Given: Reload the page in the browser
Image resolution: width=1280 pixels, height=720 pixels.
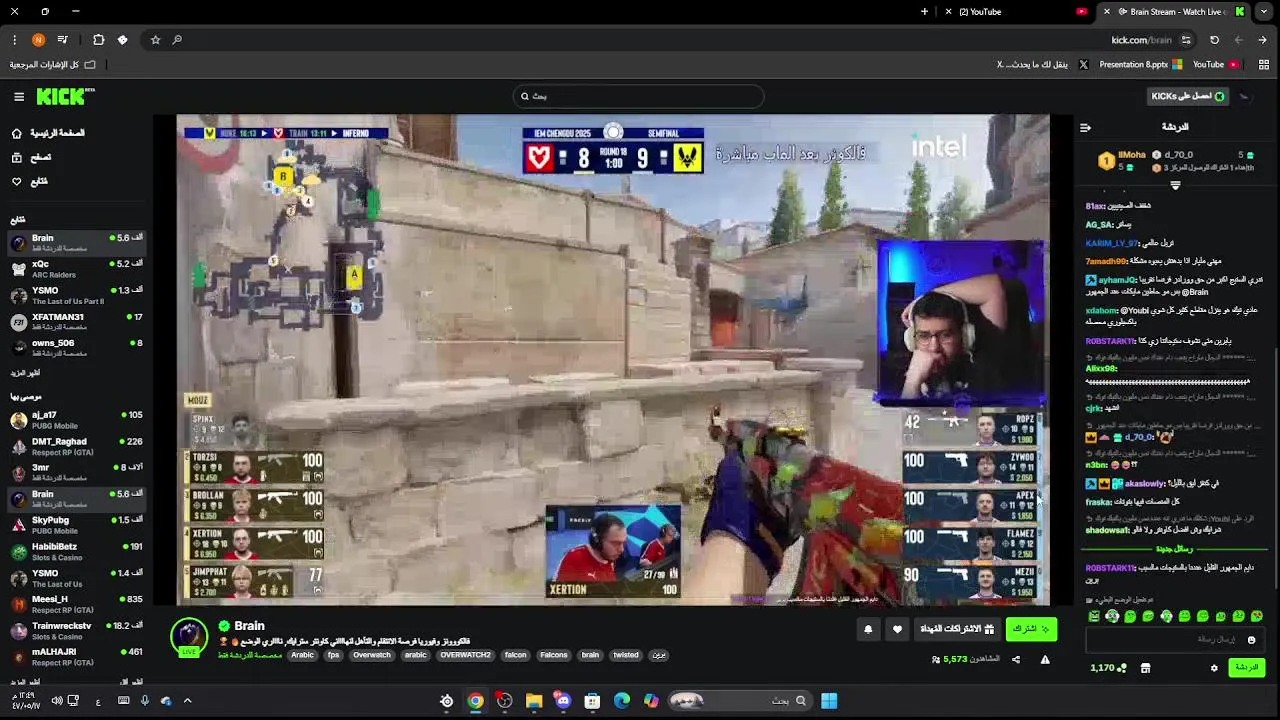Looking at the screenshot, I should tap(1214, 40).
